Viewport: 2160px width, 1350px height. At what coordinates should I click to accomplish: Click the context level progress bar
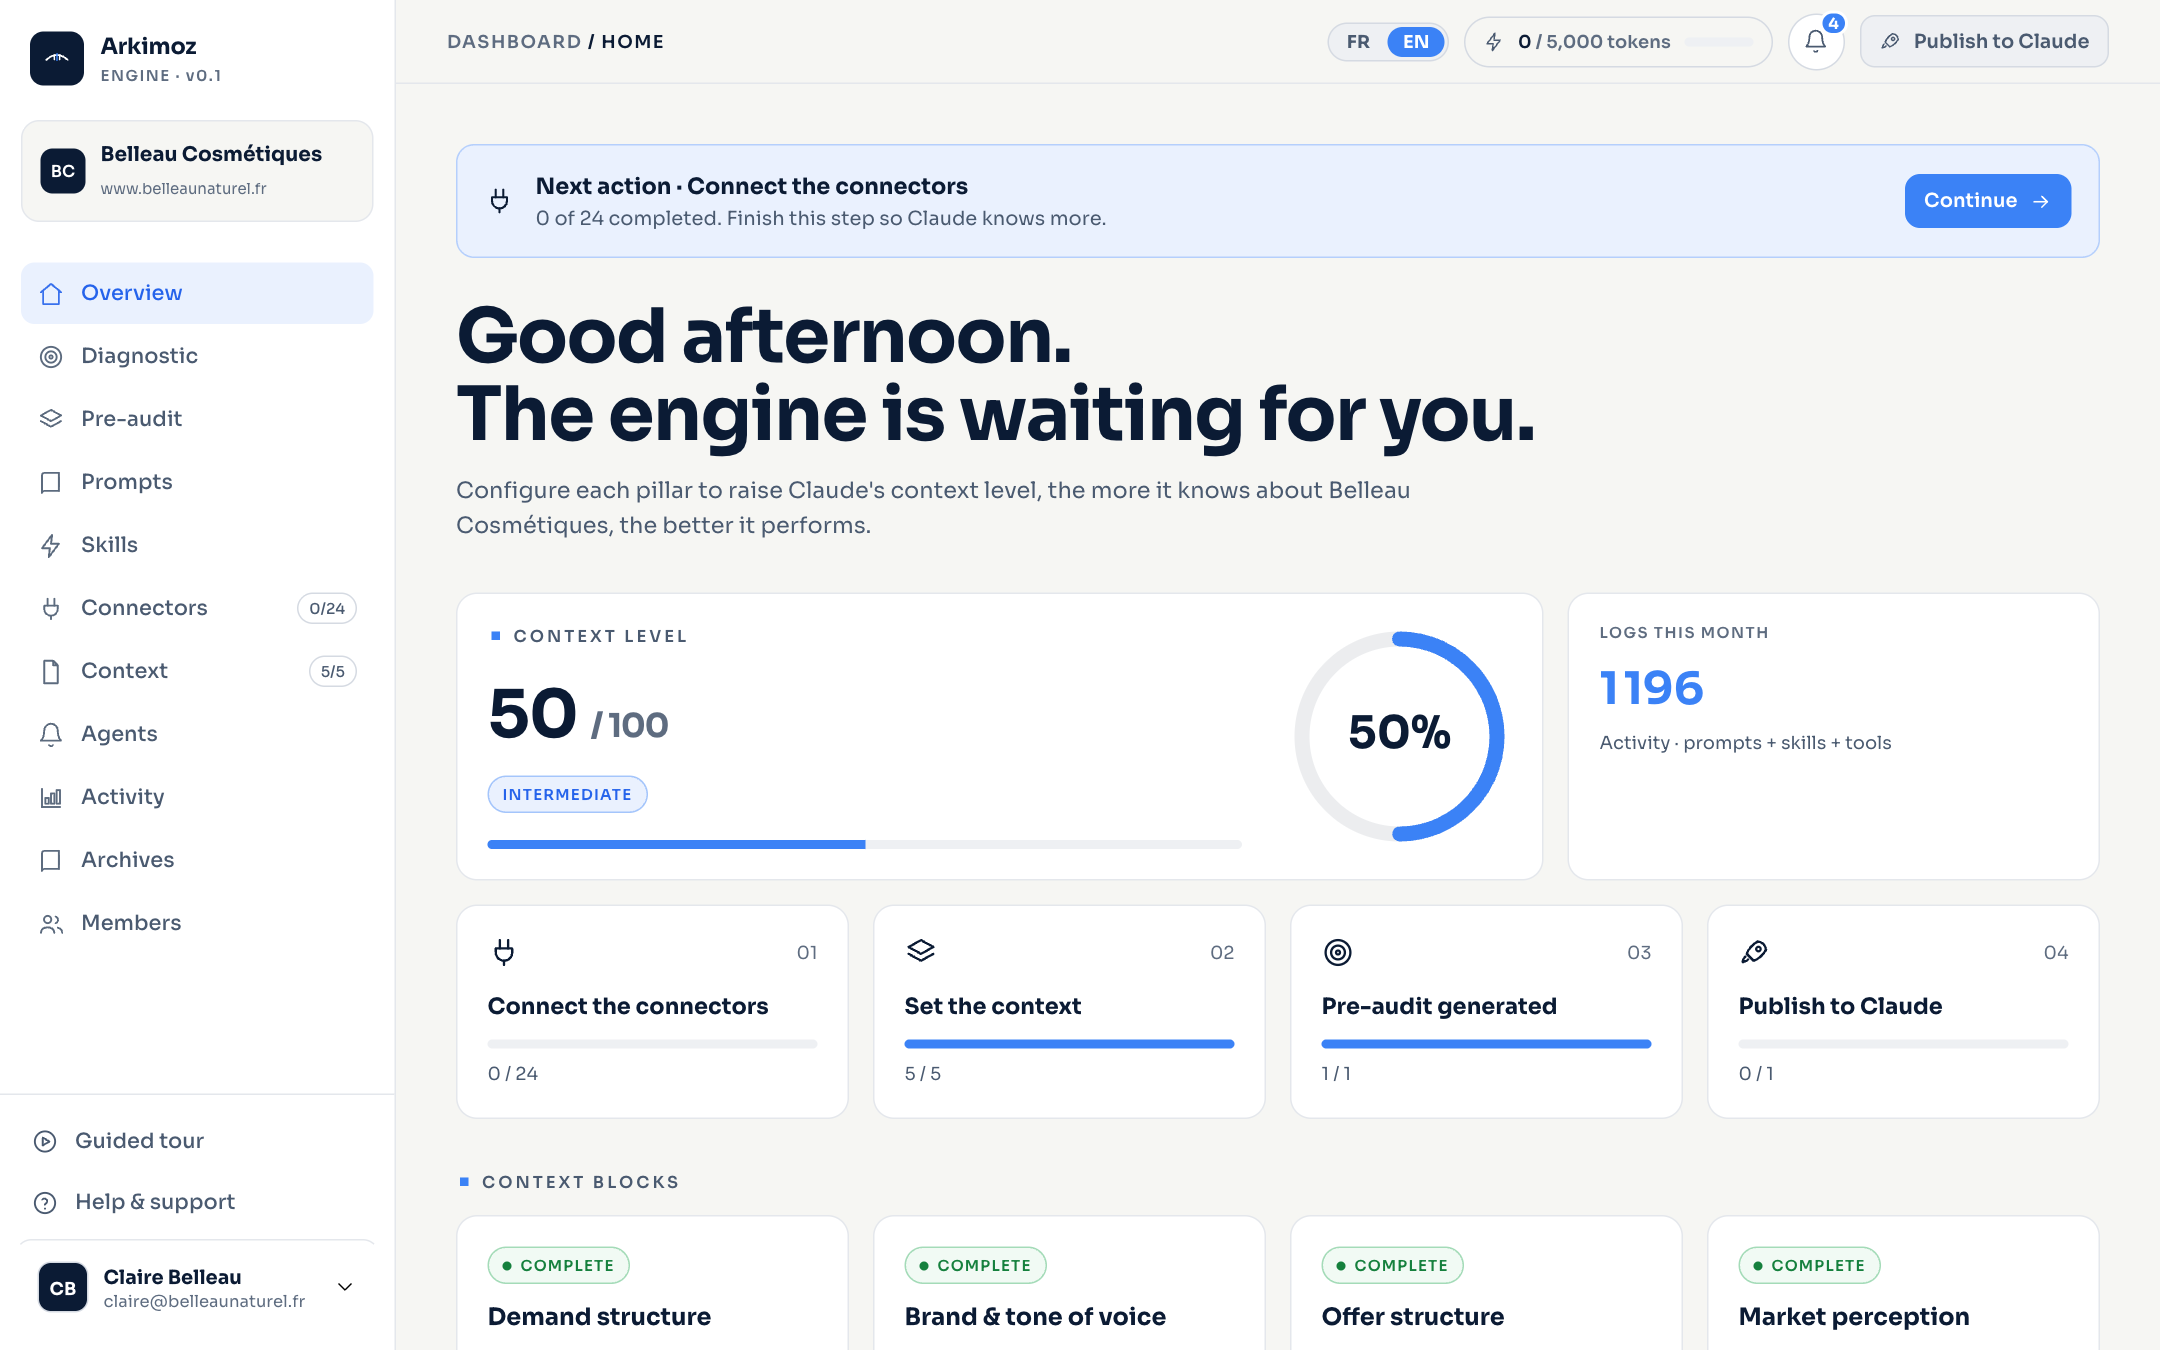coord(864,845)
